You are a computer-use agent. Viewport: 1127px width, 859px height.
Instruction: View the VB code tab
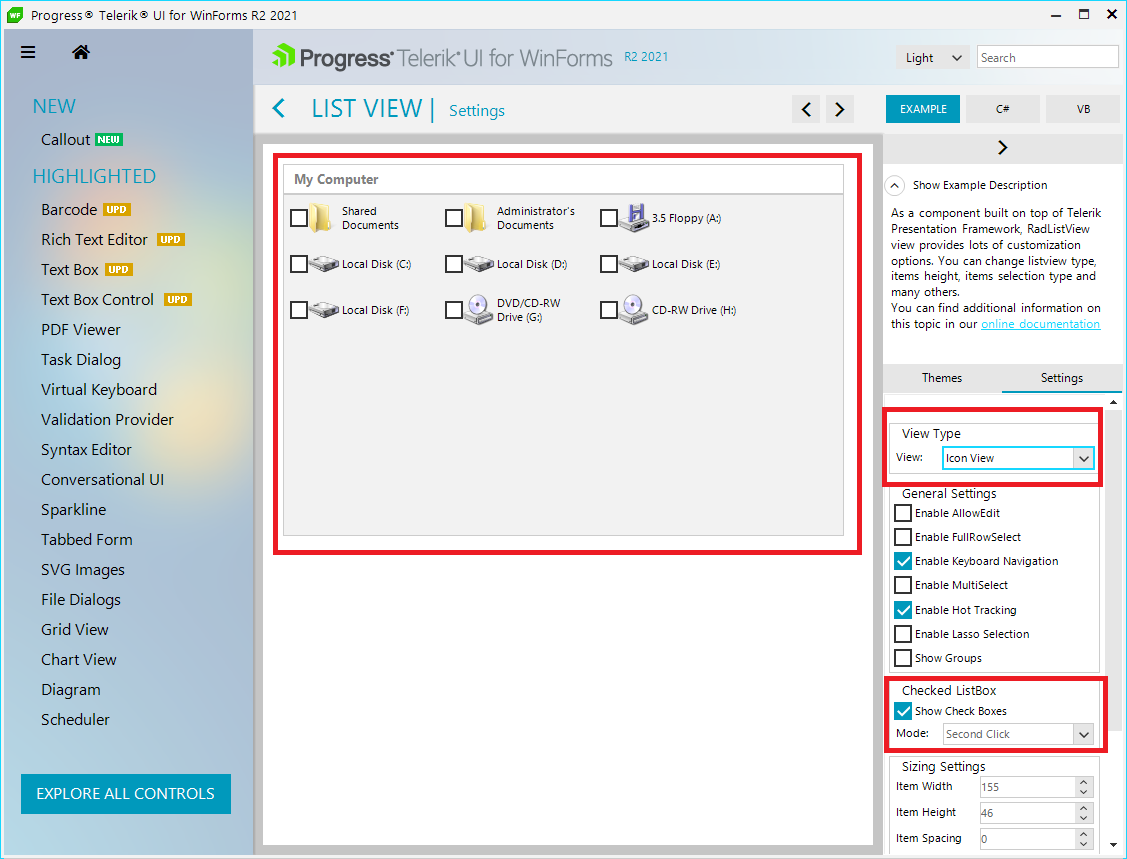(x=1083, y=109)
